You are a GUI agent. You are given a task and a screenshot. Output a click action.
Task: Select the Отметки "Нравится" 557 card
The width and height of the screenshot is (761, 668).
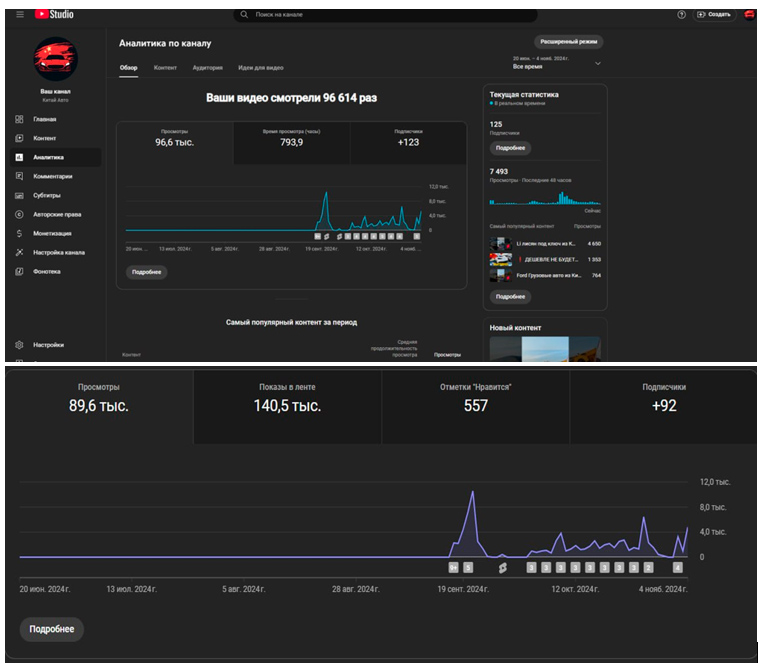point(476,407)
